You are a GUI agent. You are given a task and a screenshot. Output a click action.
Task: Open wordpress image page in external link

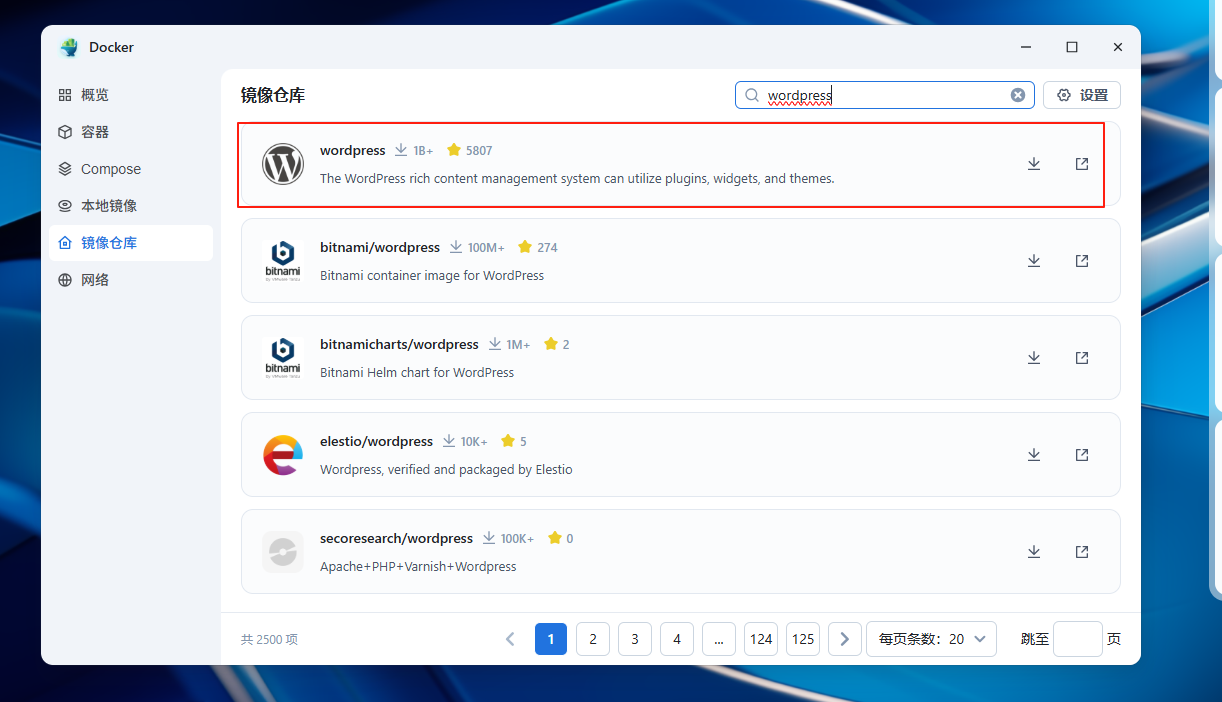[1082, 164]
